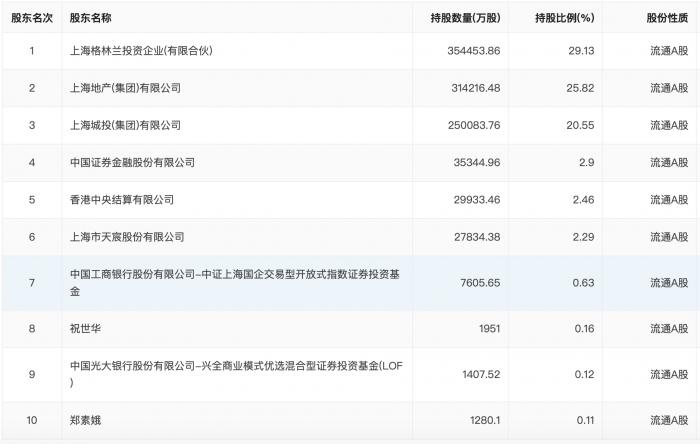Screen dimensions: 700x444
Task: Click percentage value 0.12
Action: coord(584,374)
